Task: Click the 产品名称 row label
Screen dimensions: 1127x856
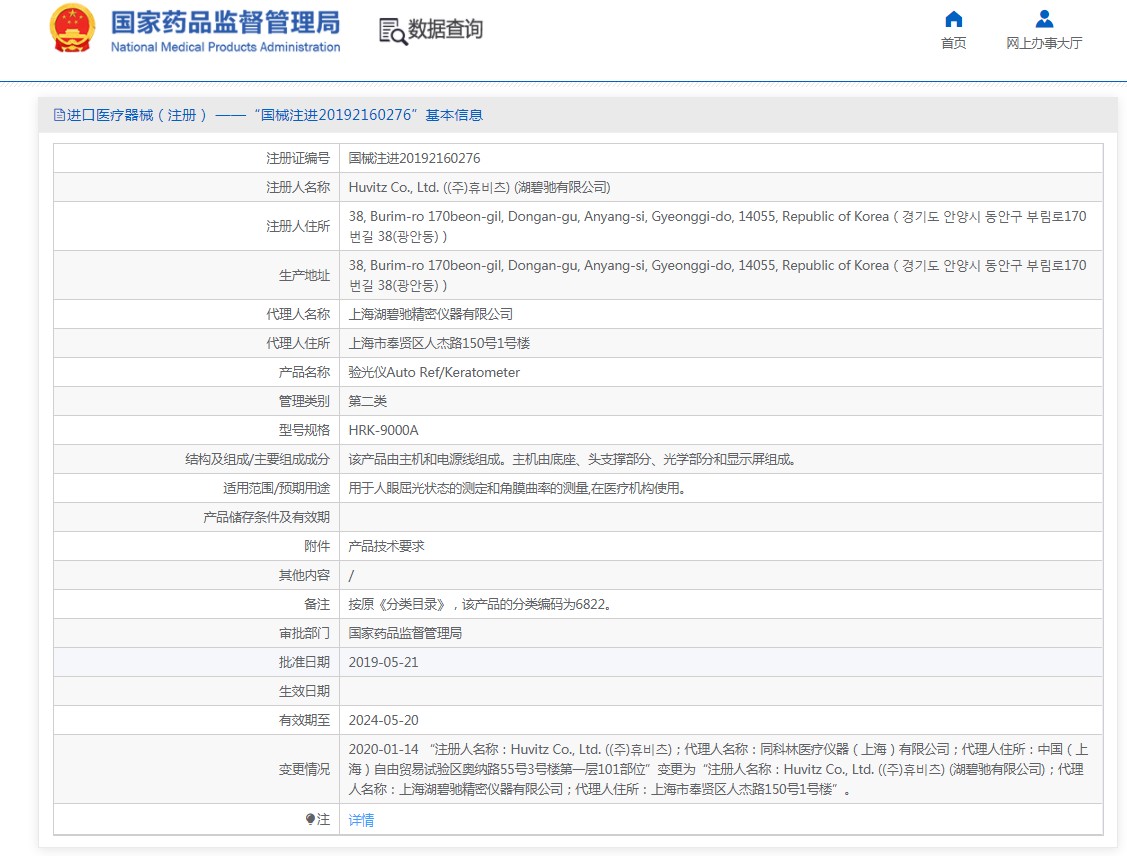Action: coord(304,372)
